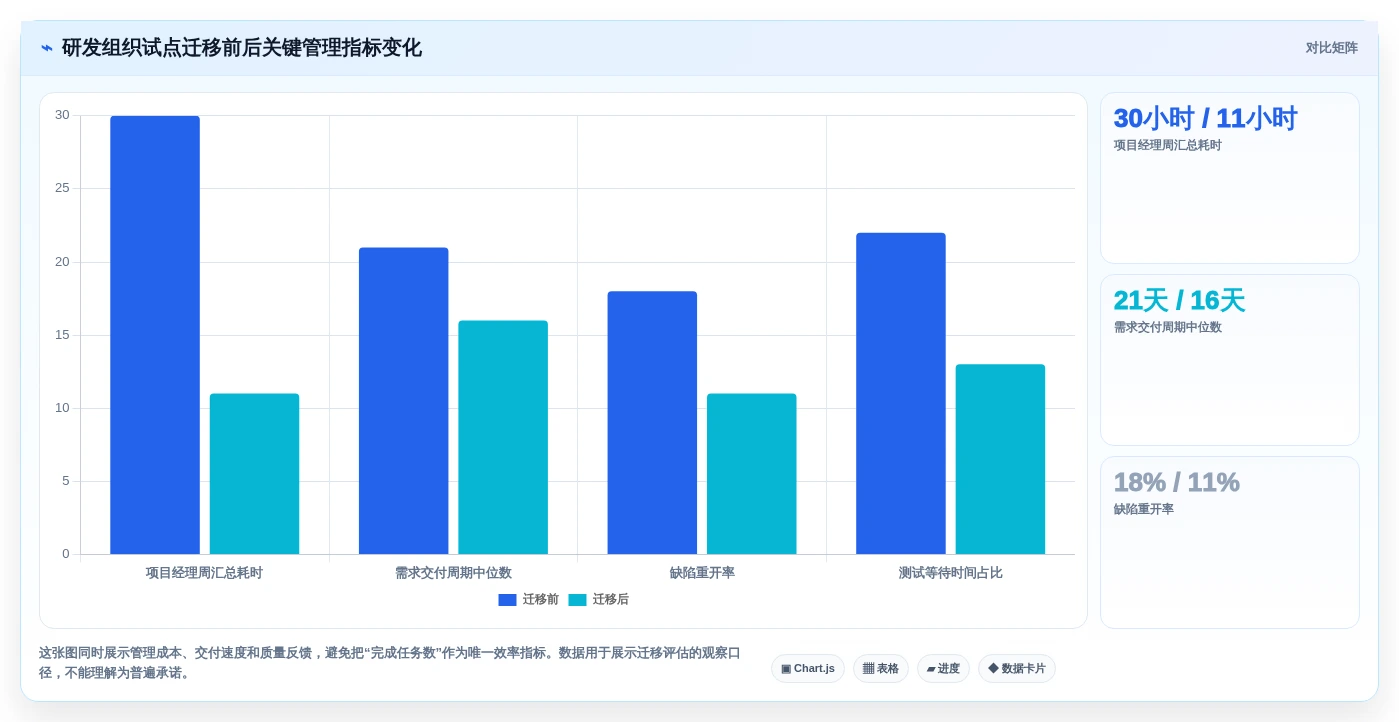Image resolution: width=1399 pixels, height=722 pixels.
Task: Click the 项目经理周汇总耗时 card caption
Action: click(1168, 145)
